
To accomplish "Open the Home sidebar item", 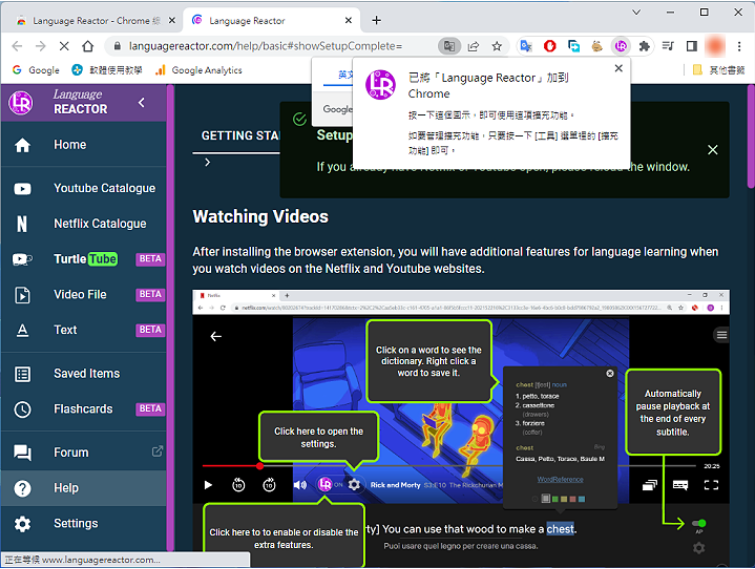I will (84, 145).
